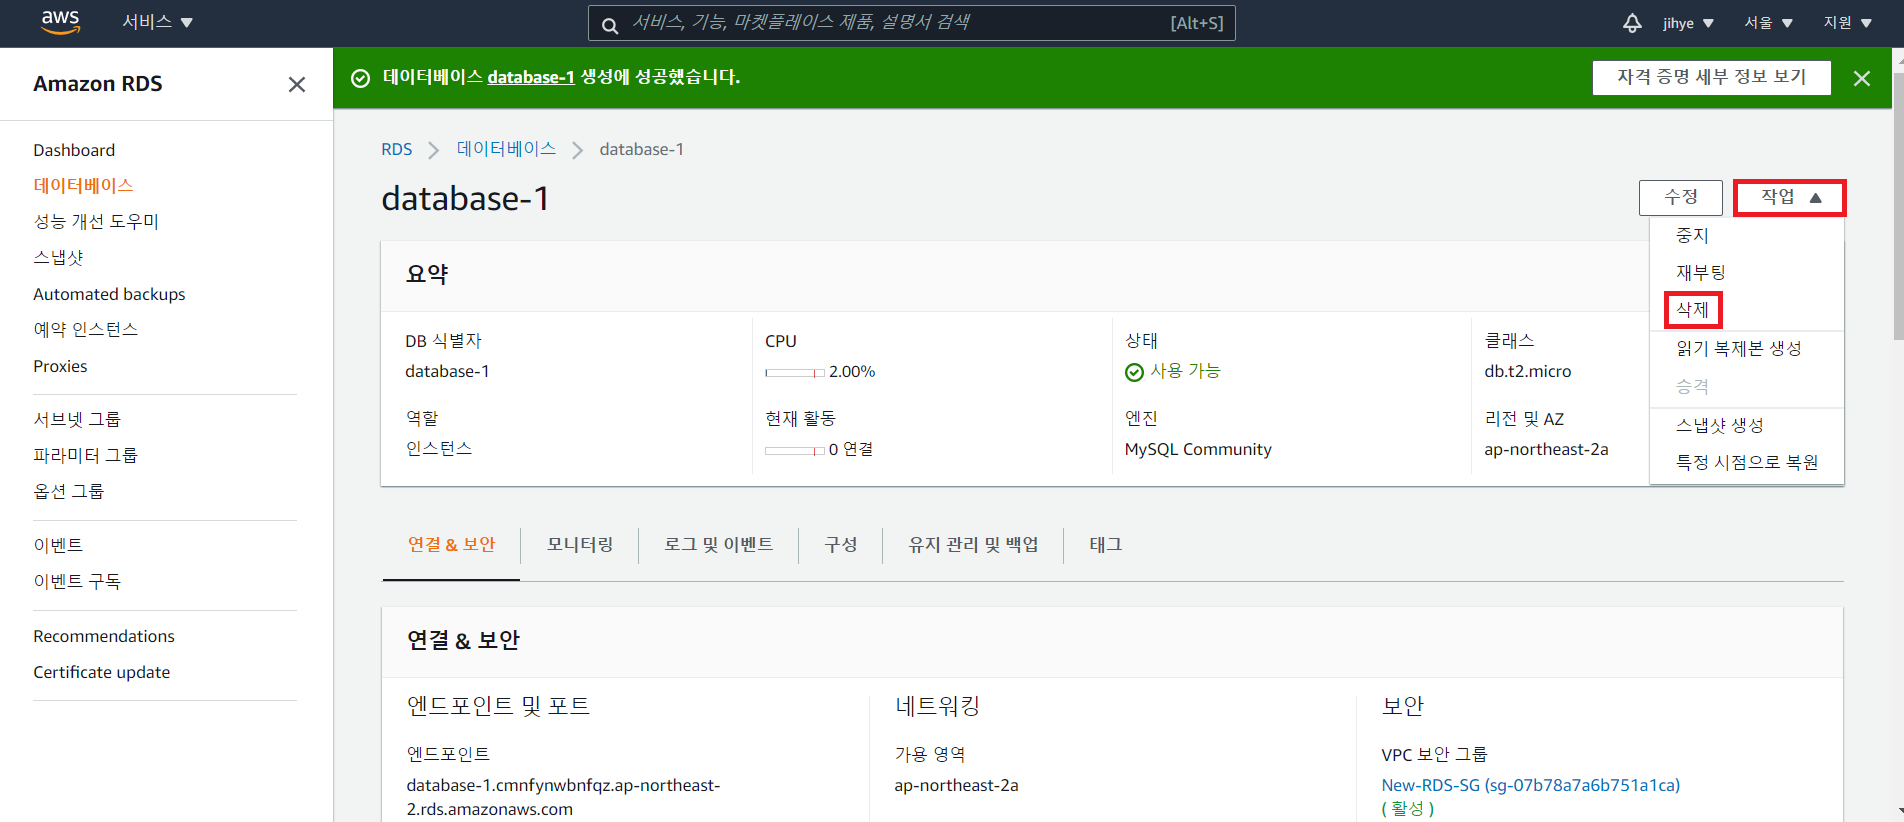Open Proxies in the sidebar
Viewport: 1904px width, 822px height.
(x=60, y=366)
